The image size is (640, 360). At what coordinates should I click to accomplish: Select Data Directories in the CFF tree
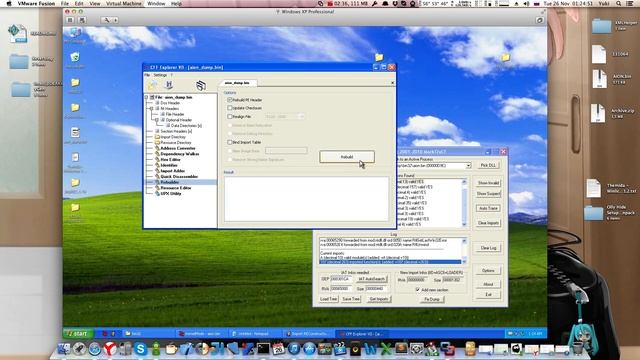click(186, 126)
